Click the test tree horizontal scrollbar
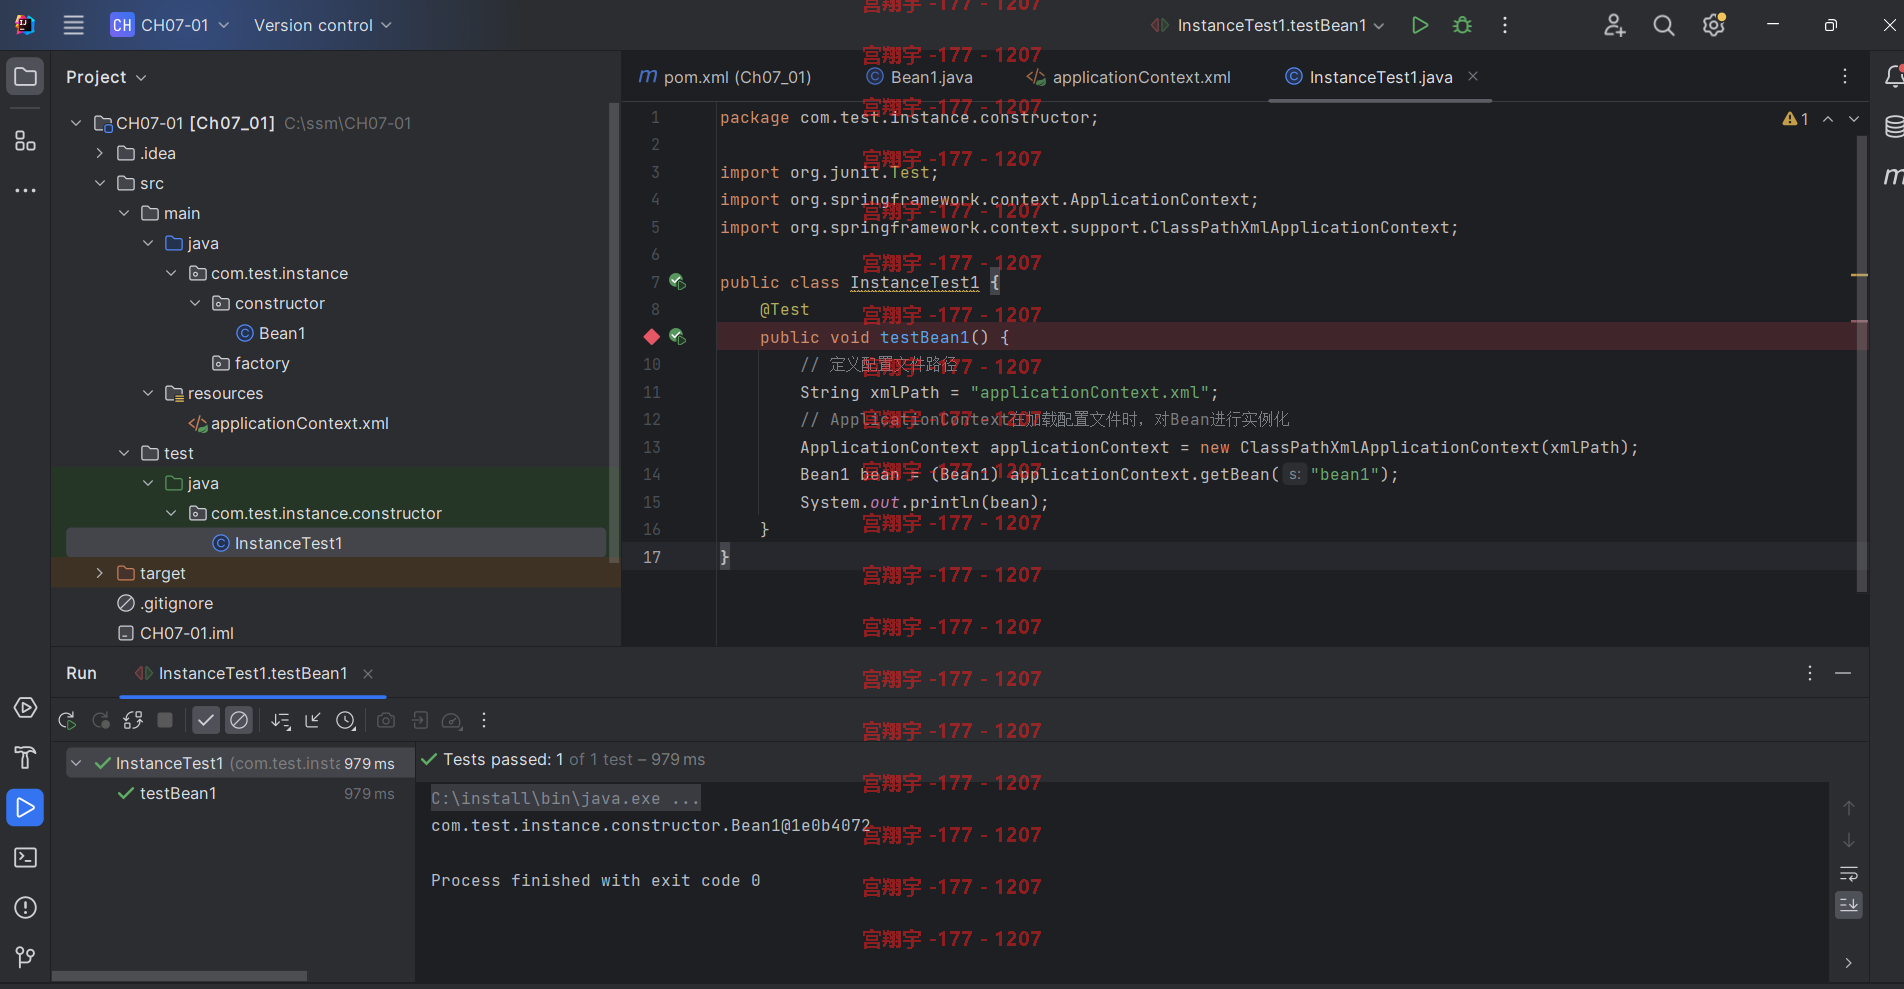 (180, 976)
